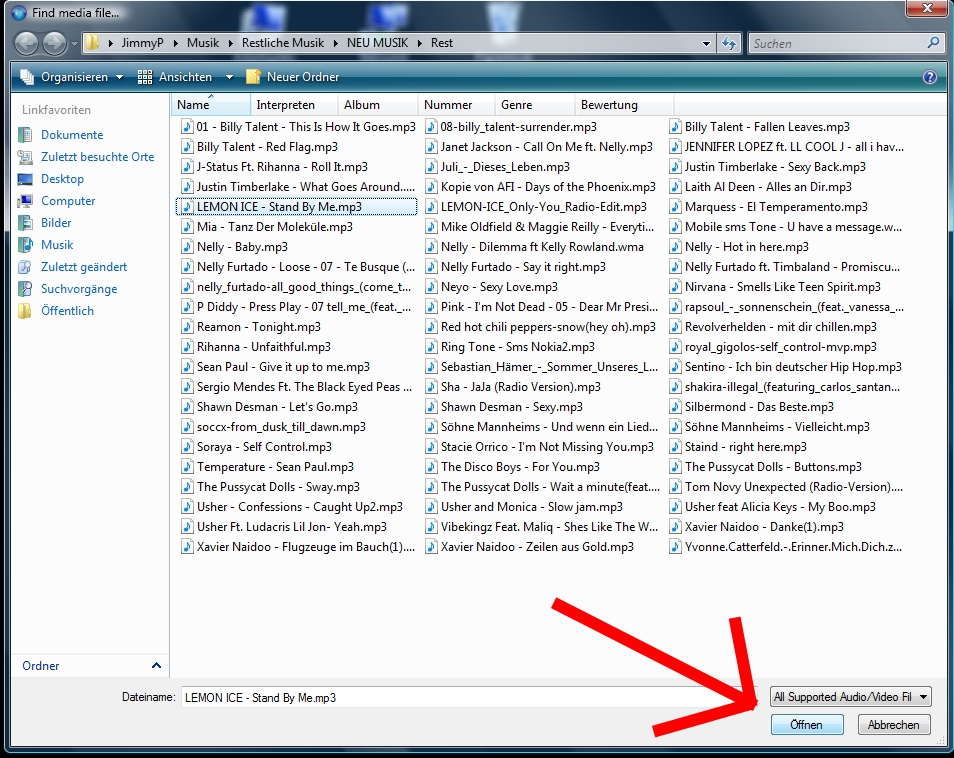The width and height of the screenshot is (954, 758).
Task: Open the All Supported Audio/Video file type dropdown
Action: click(851, 697)
